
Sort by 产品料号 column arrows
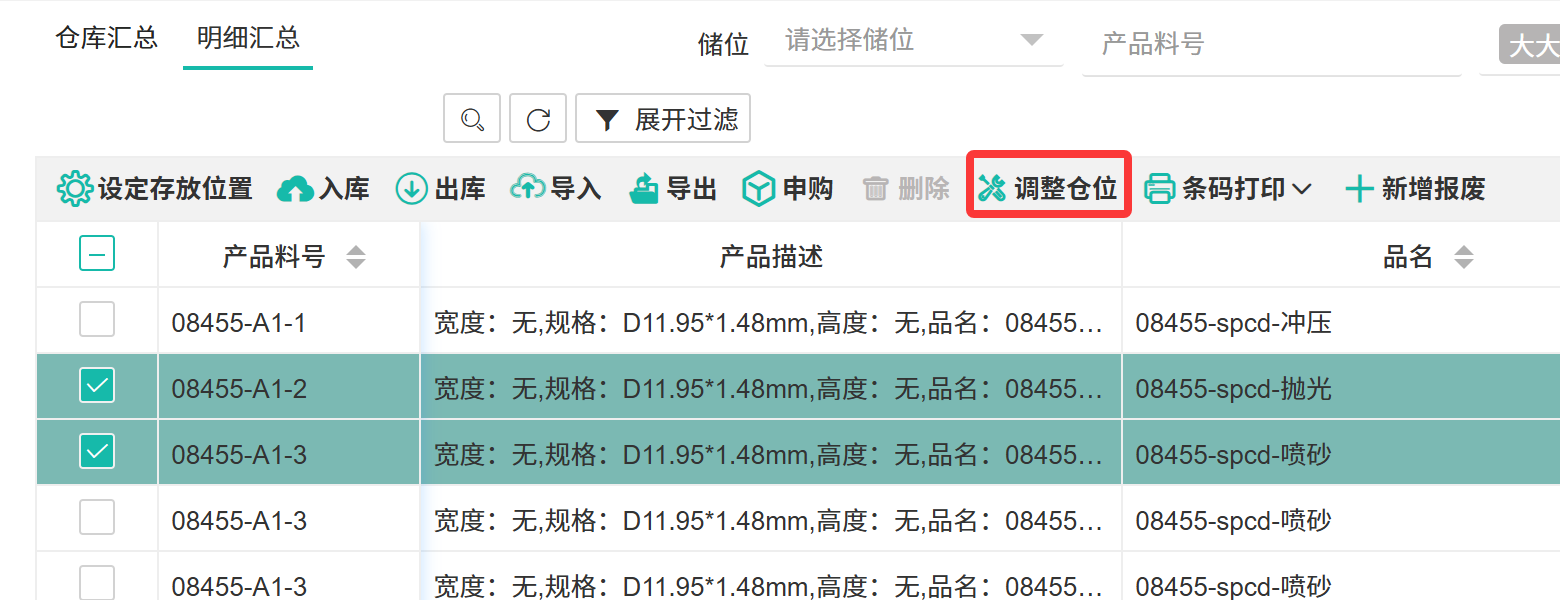coord(356,258)
